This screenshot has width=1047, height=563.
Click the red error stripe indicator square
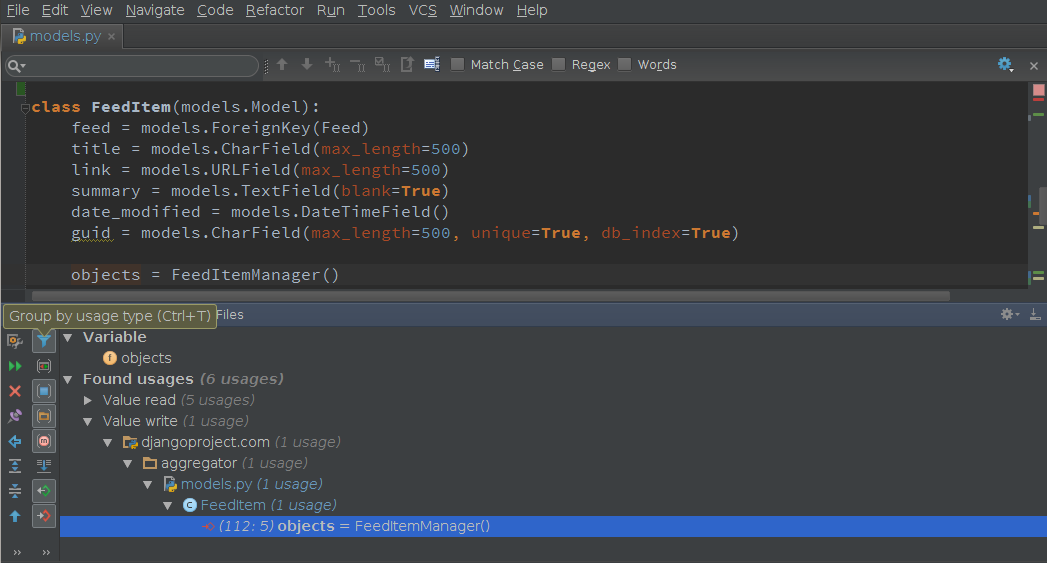[x=1038, y=90]
